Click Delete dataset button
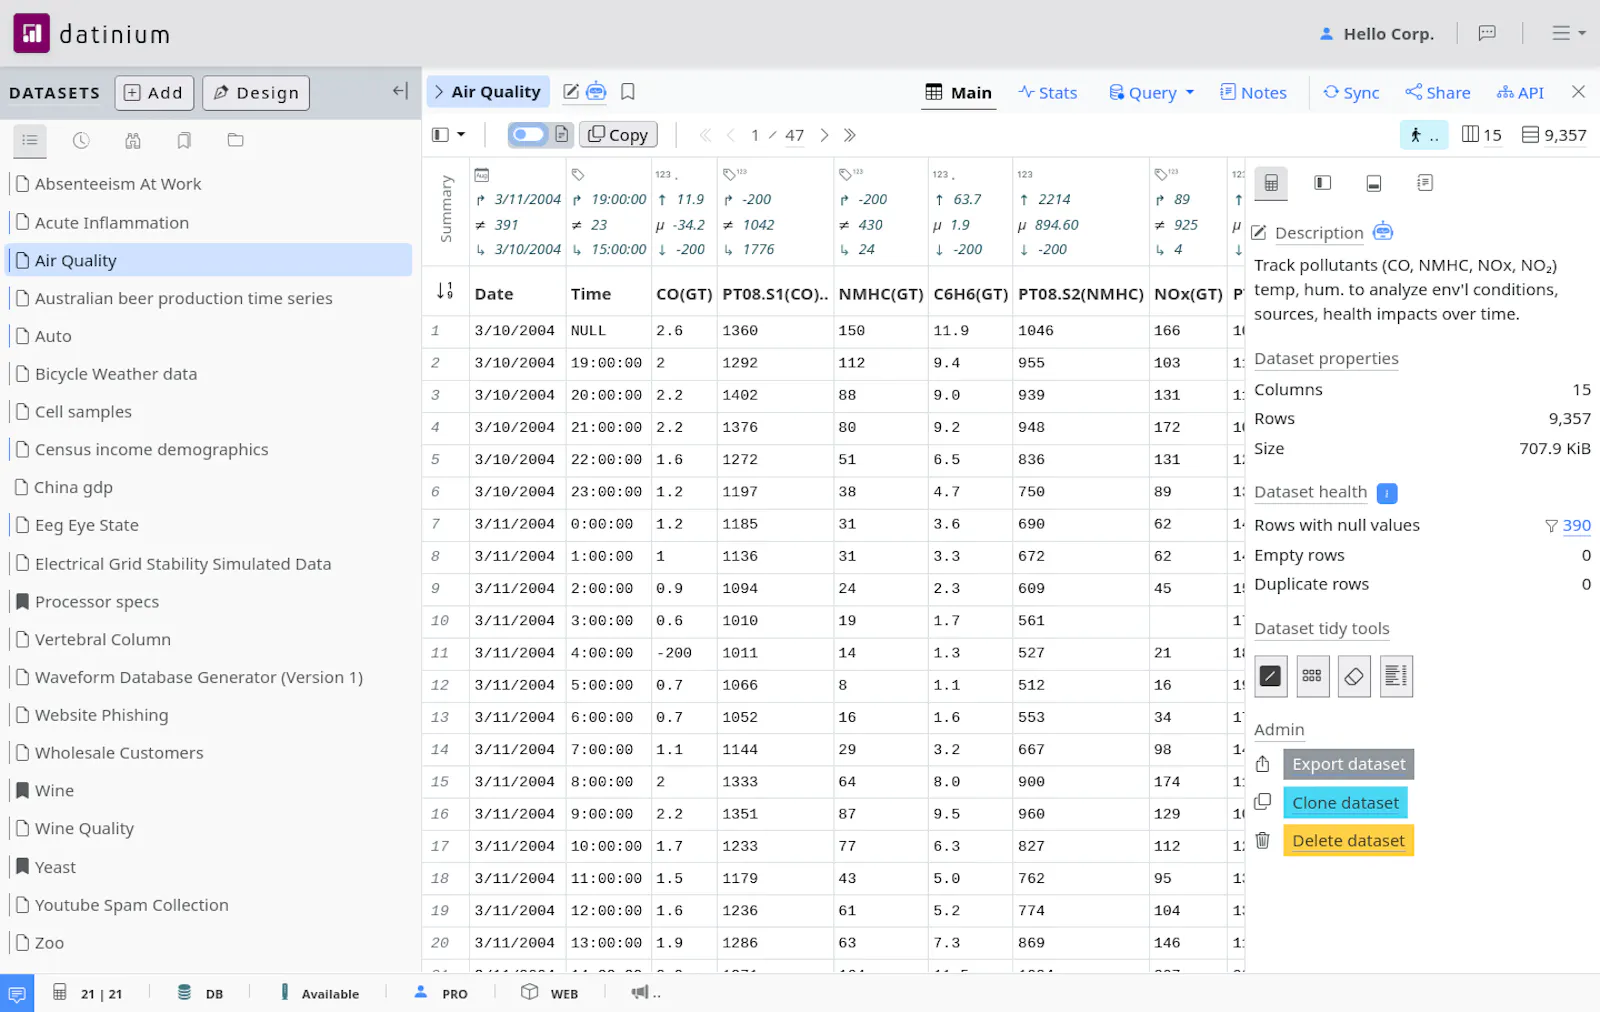 (x=1348, y=840)
